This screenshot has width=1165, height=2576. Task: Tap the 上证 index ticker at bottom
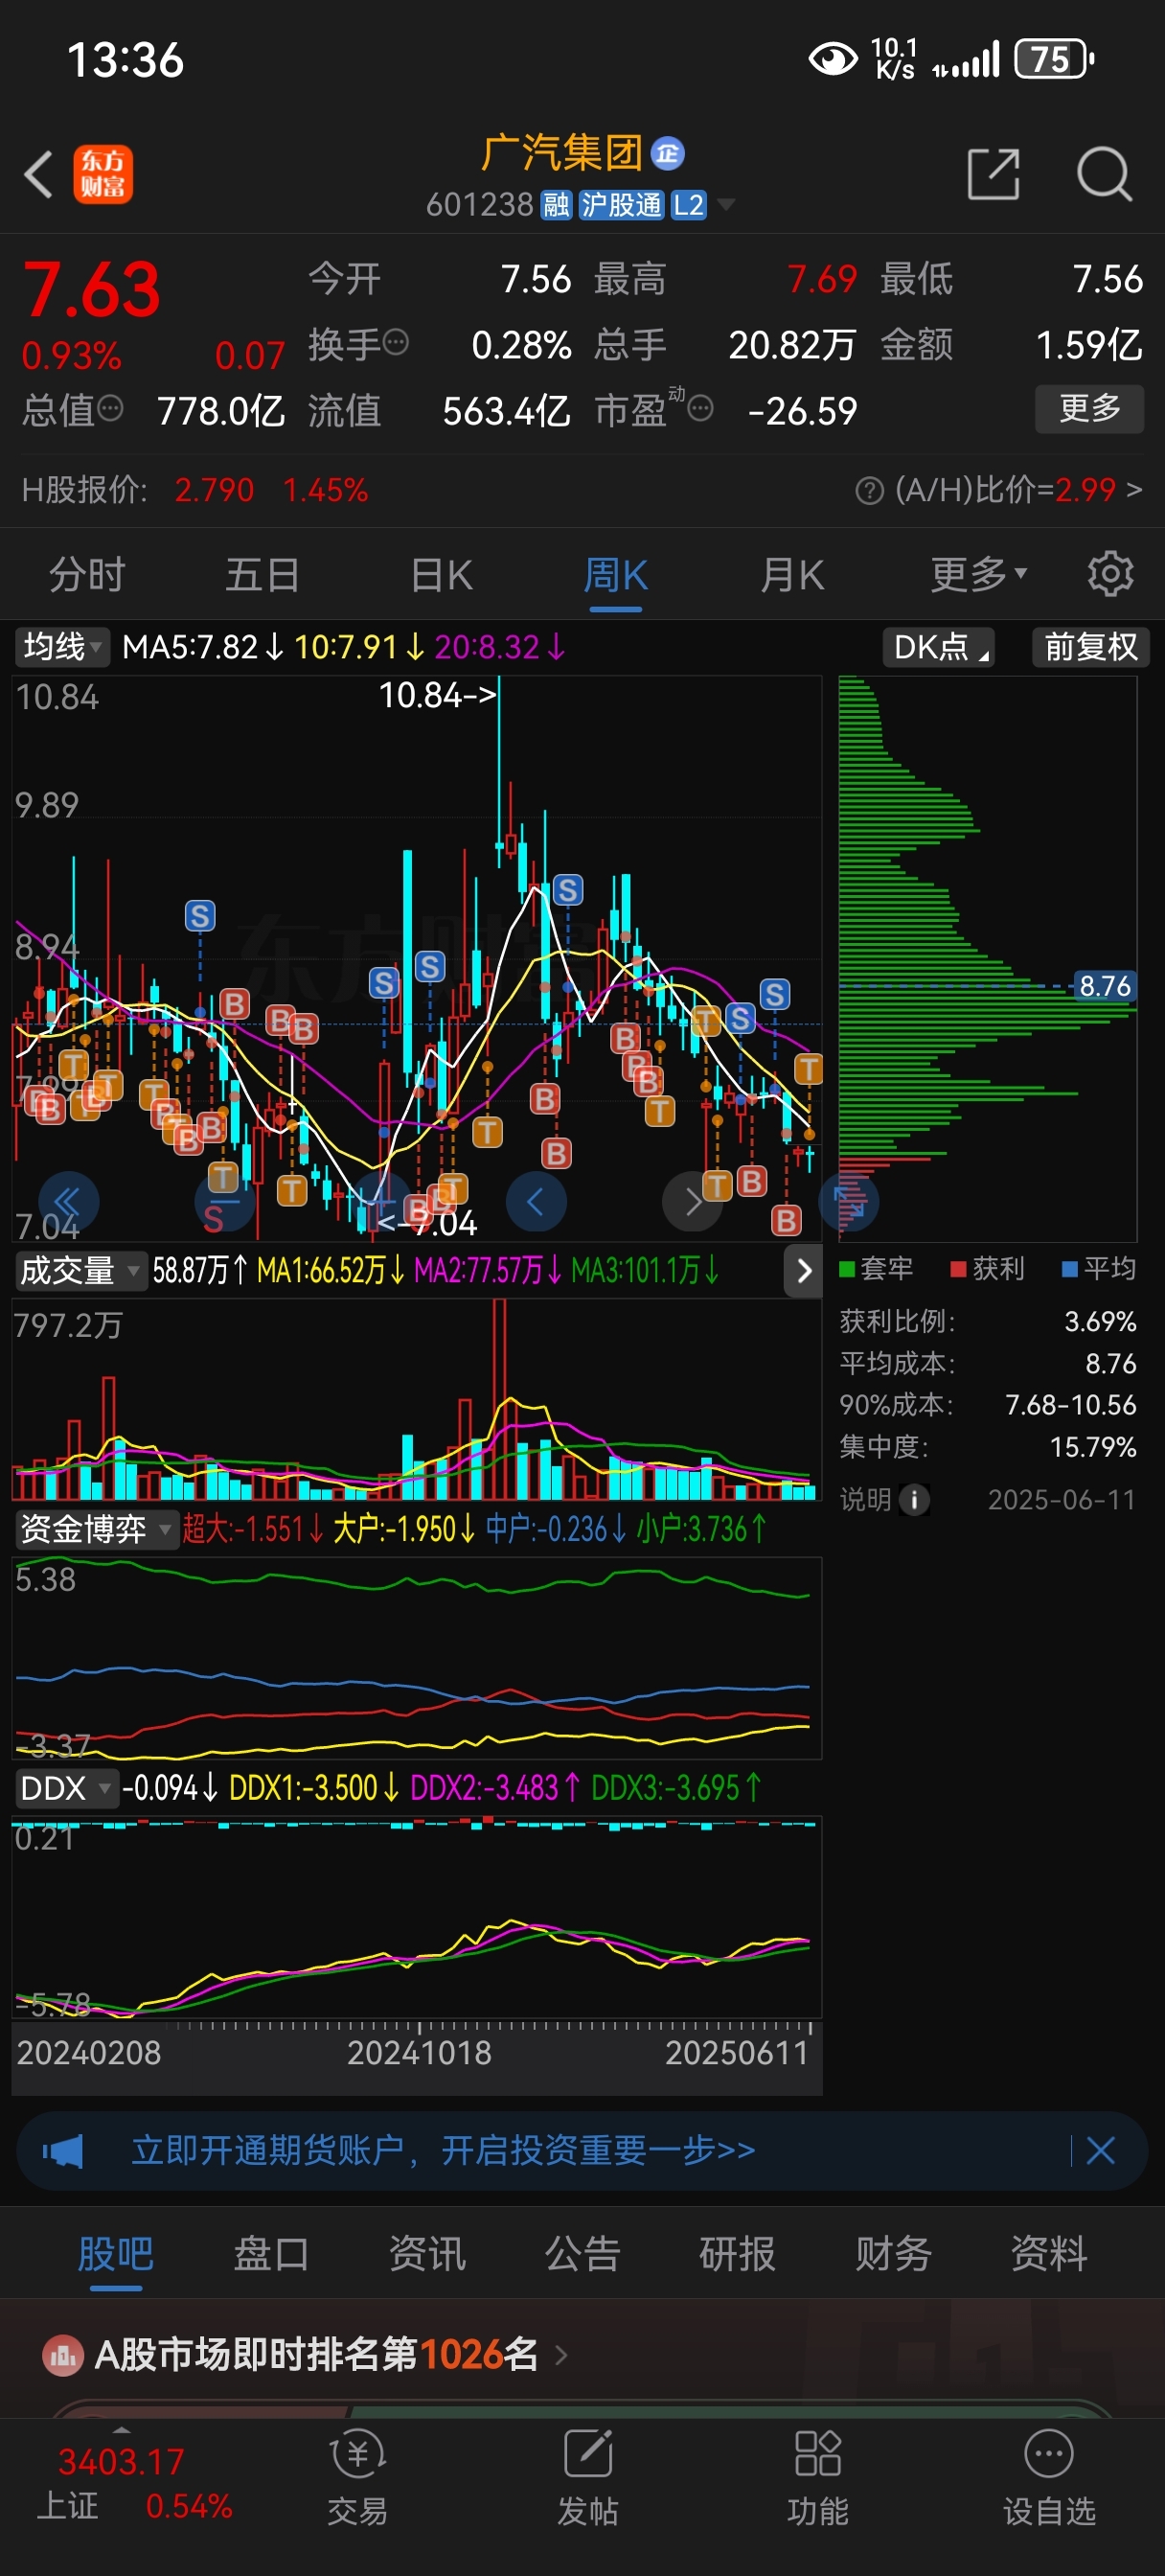point(134,2483)
